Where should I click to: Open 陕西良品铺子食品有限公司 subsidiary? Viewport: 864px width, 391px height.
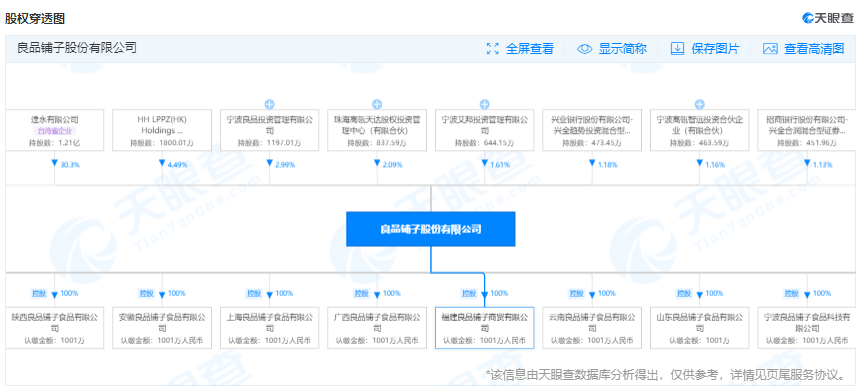(x=55, y=328)
